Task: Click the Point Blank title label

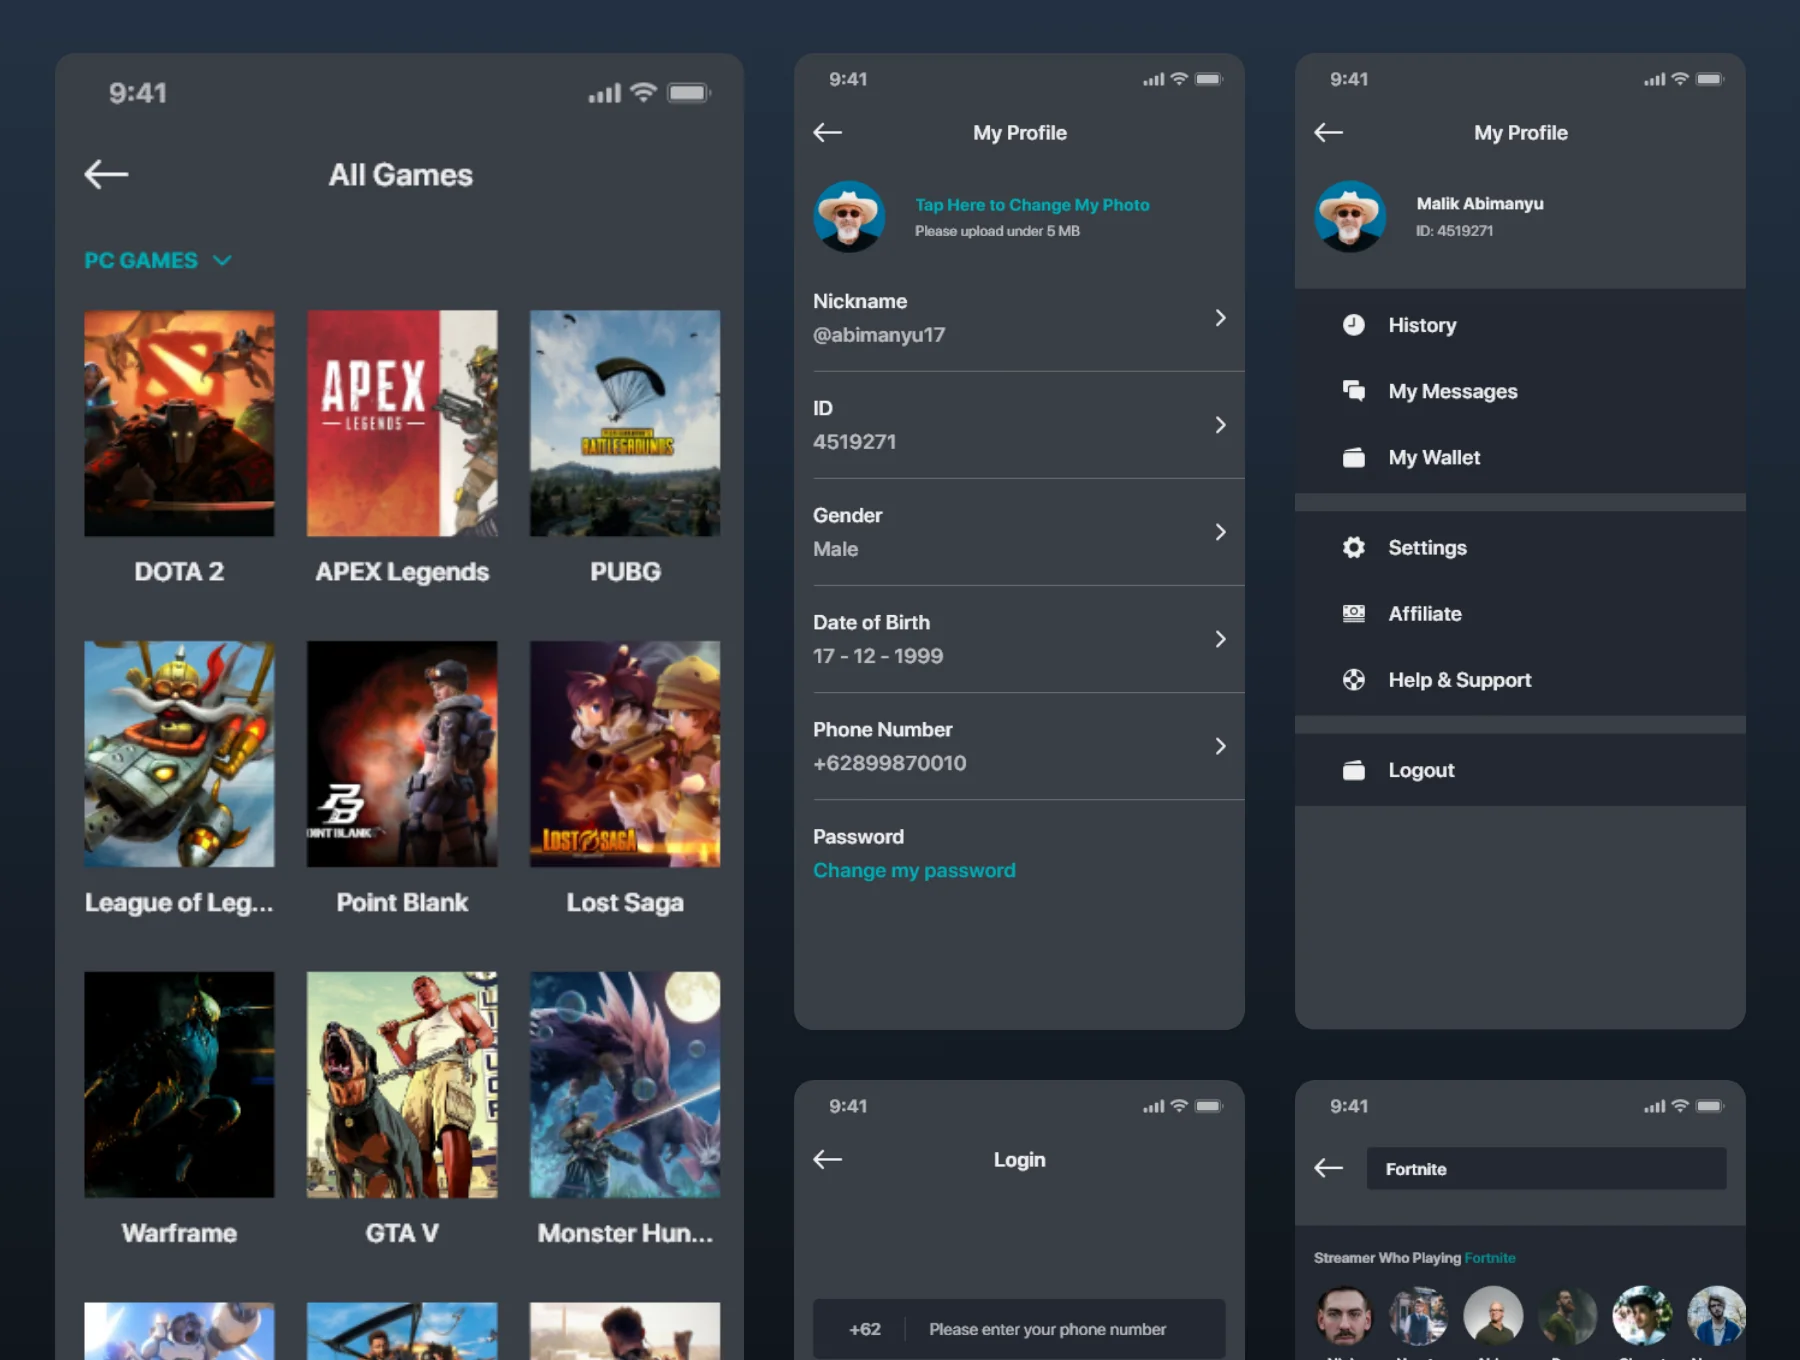Action: (x=402, y=903)
